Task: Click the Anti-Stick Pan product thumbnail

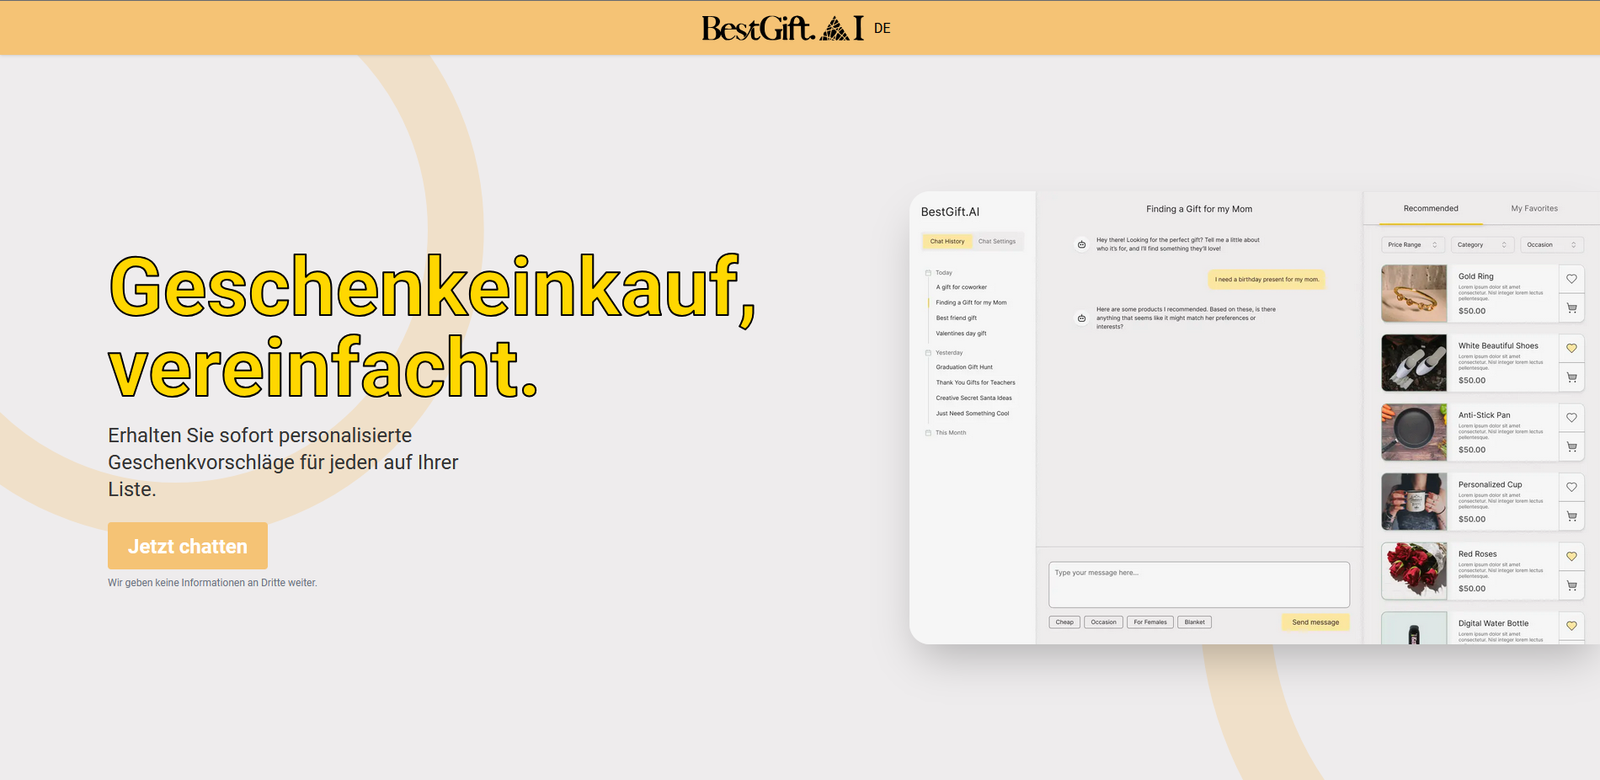Action: pos(1414,432)
